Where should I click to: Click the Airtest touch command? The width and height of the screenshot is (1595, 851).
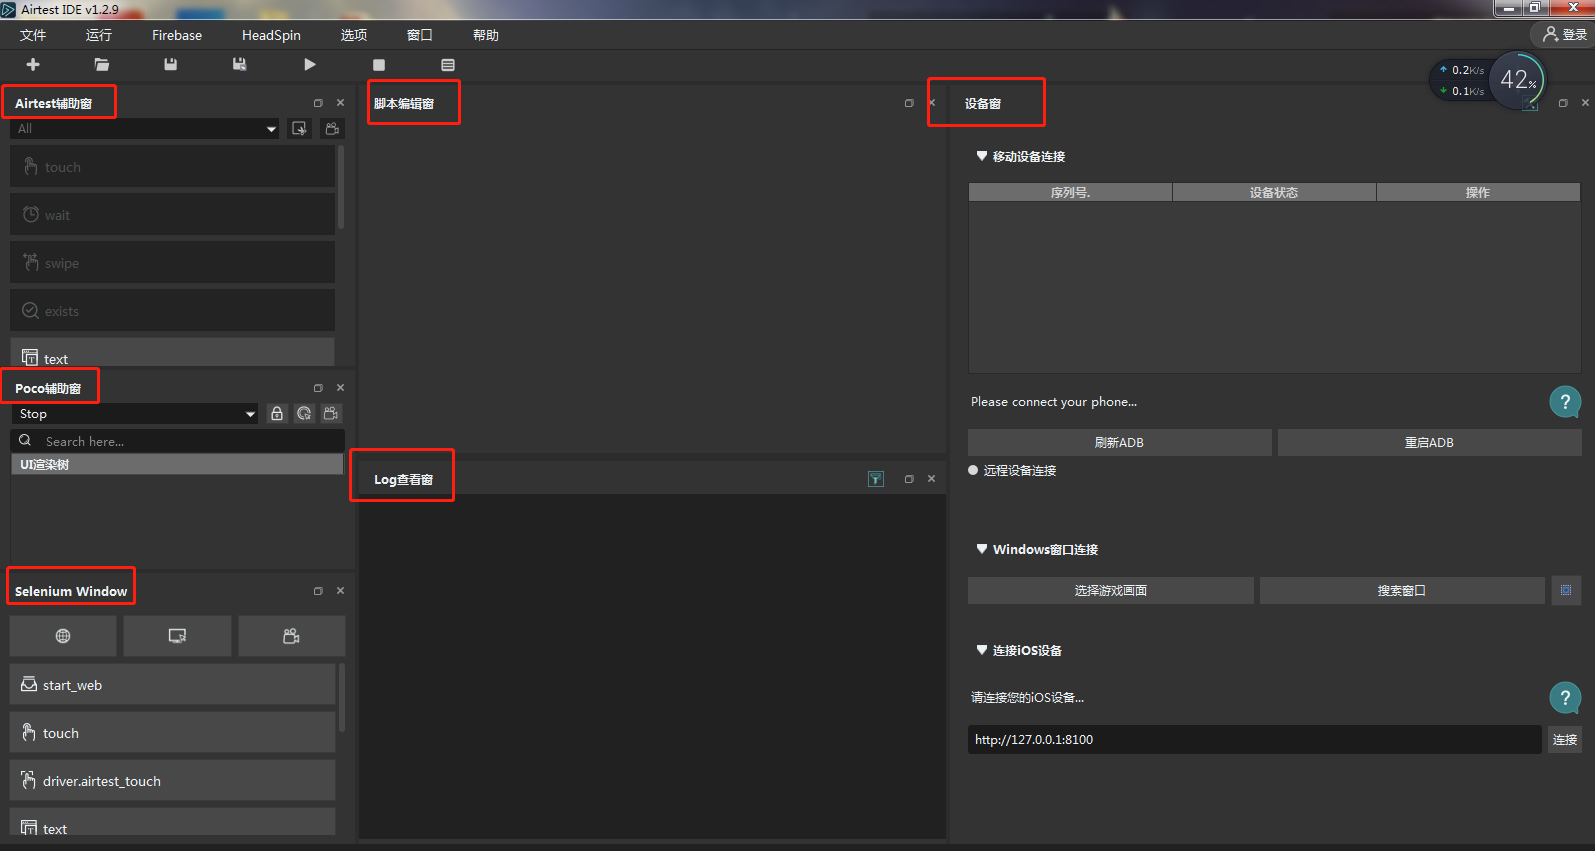pyautogui.click(x=172, y=167)
